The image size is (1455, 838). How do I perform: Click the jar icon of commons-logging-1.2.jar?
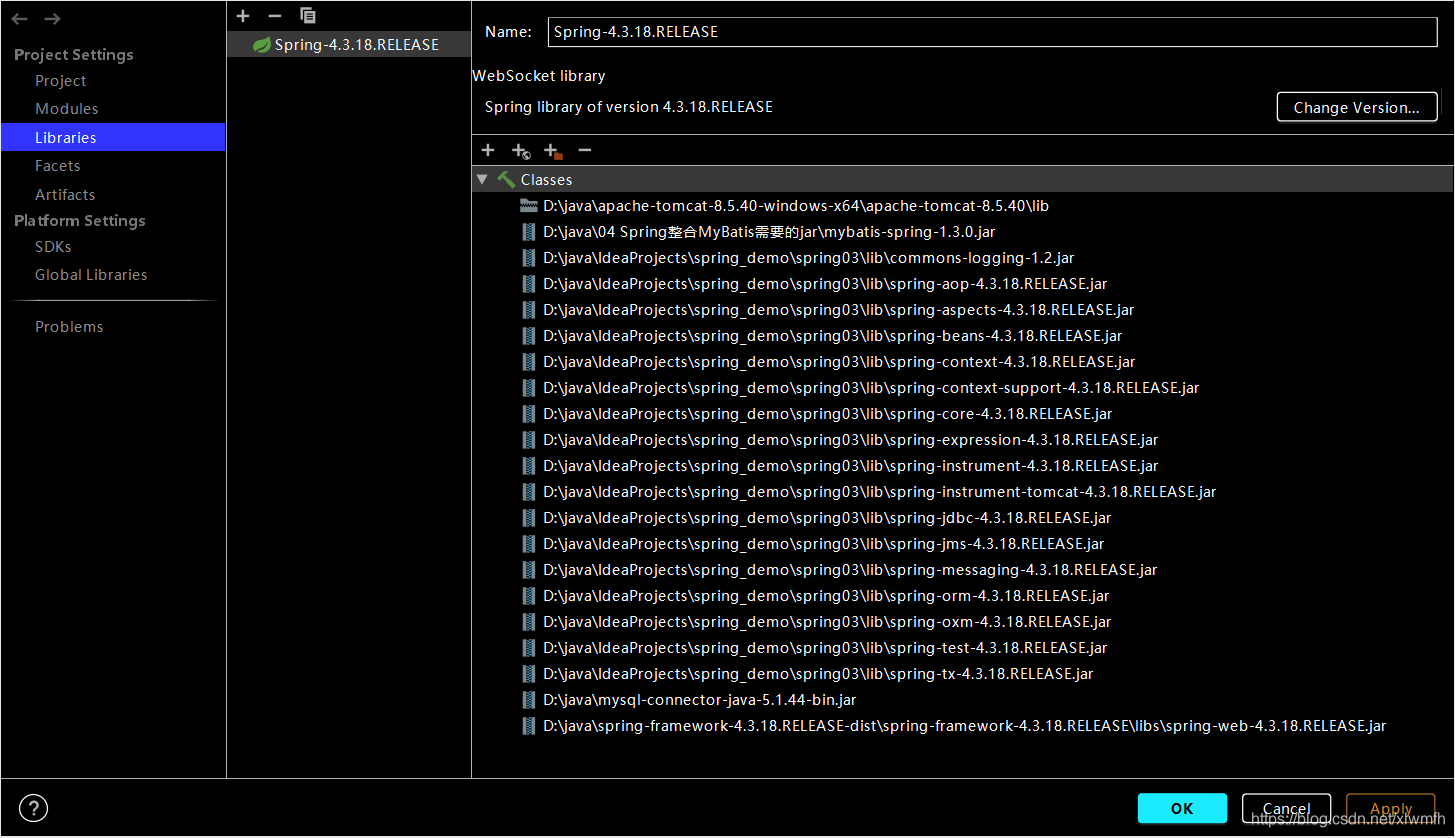pyautogui.click(x=529, y=258)
